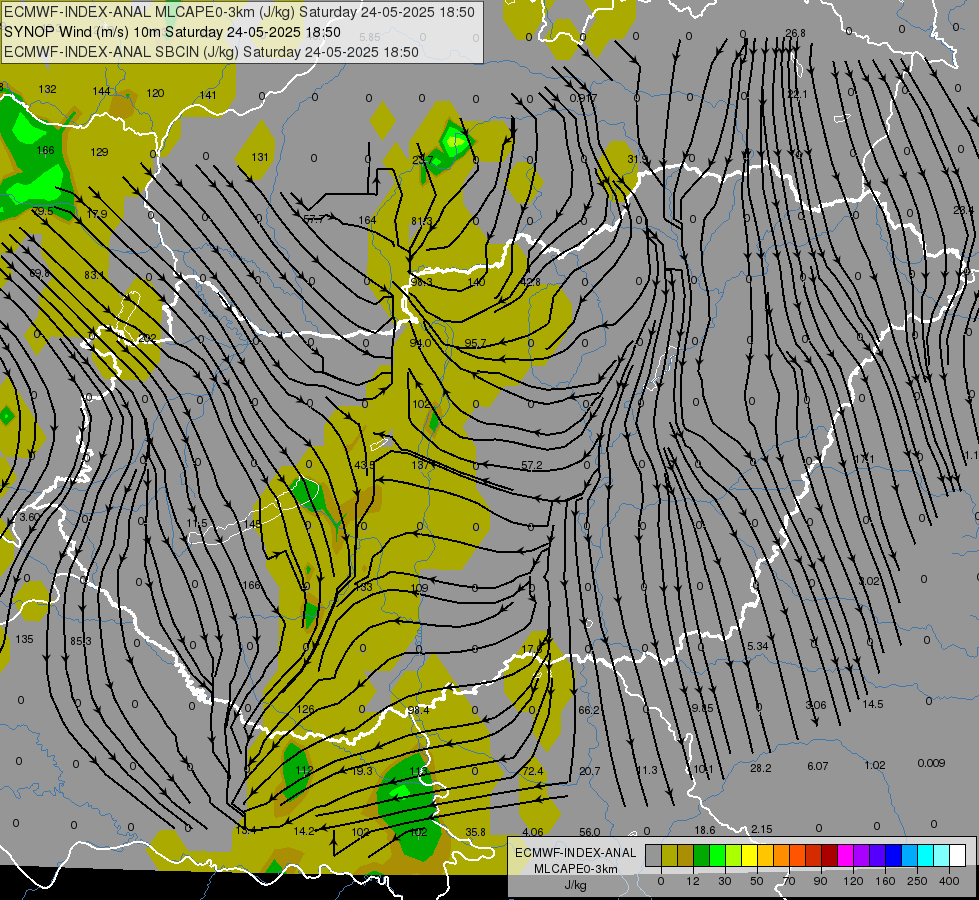
Task: Click the map value '135'
Action: coord(24,639)
